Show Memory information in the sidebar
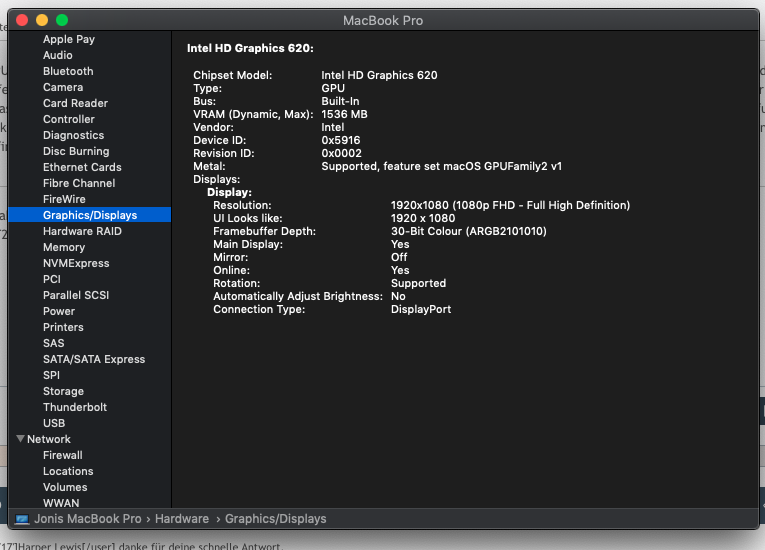This screenshot has height=550, width=765. [x=64, y=247]
